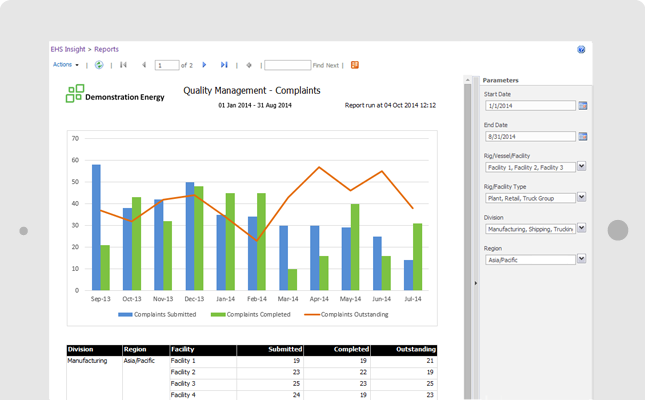Select the Facility 2 table row
The height and width of the screenshot is (400, 645).
coord(303,372)
